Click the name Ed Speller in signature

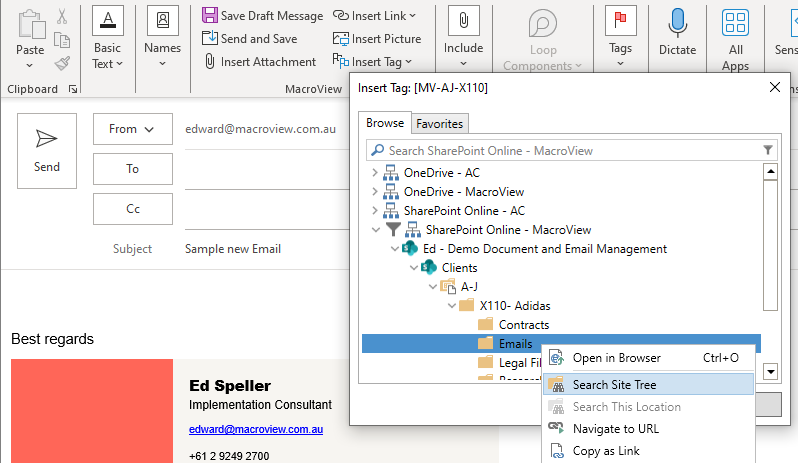coord(230,386)
